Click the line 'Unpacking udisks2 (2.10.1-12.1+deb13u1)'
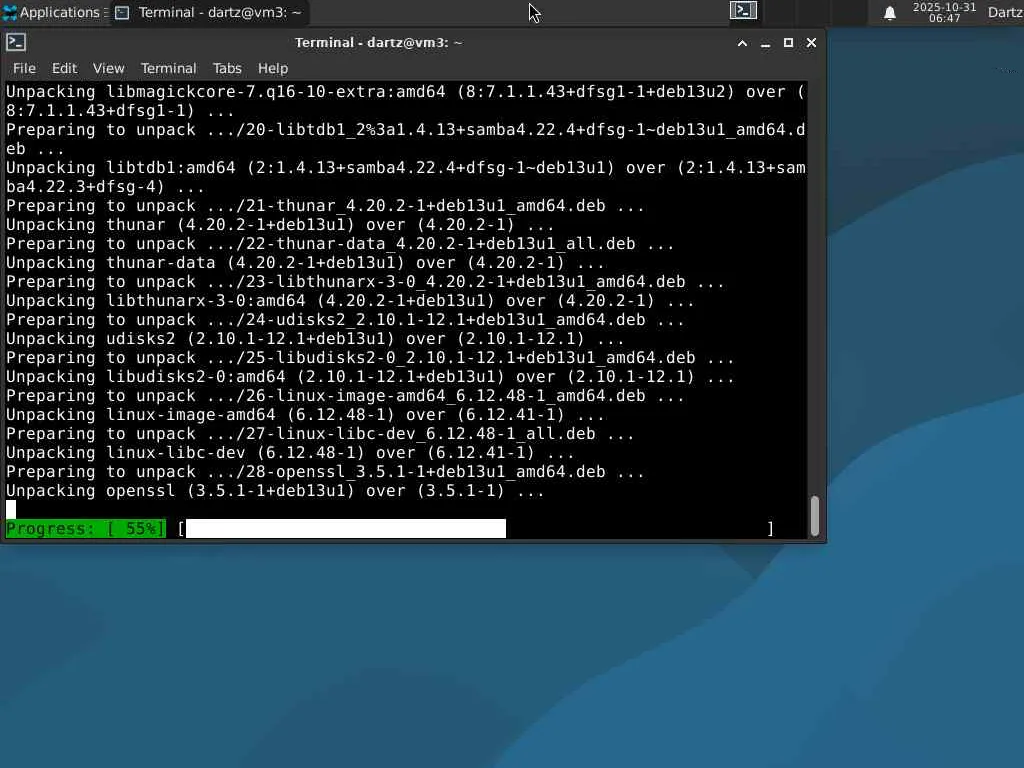 [x=315, y=338]
